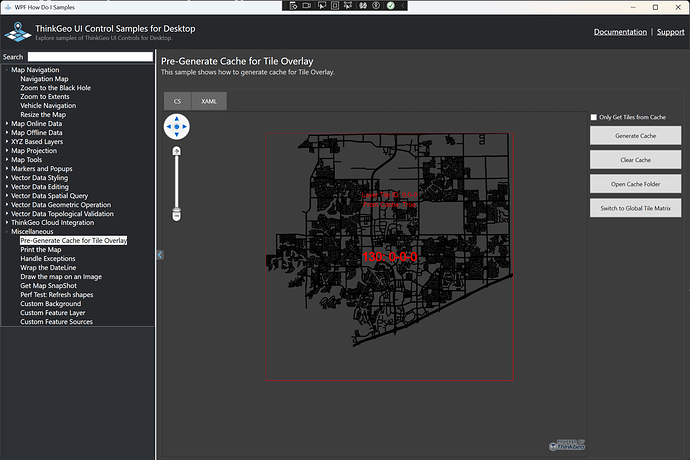Enable Only Get Tiles from Cache checkbox
This screenshot has width=690, height=460.
(594, 117)
